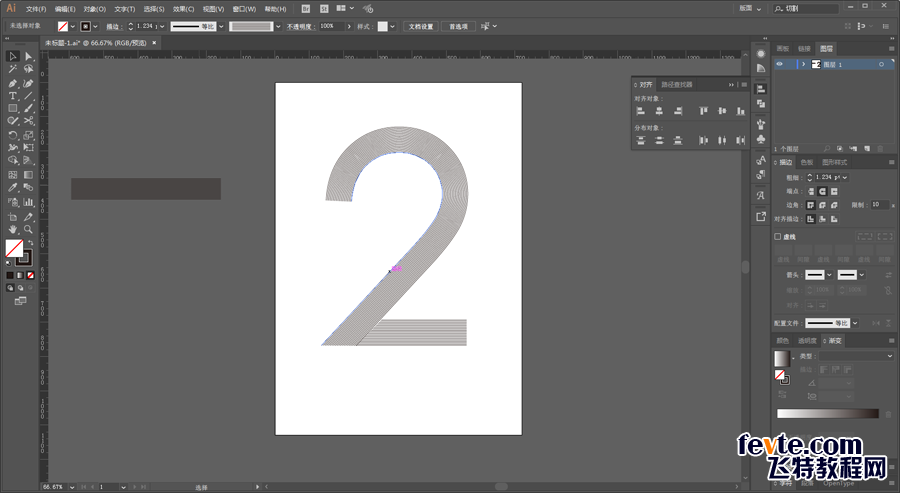Choose round join option for 边角
900x493 pixels.
tap(823, 205)
